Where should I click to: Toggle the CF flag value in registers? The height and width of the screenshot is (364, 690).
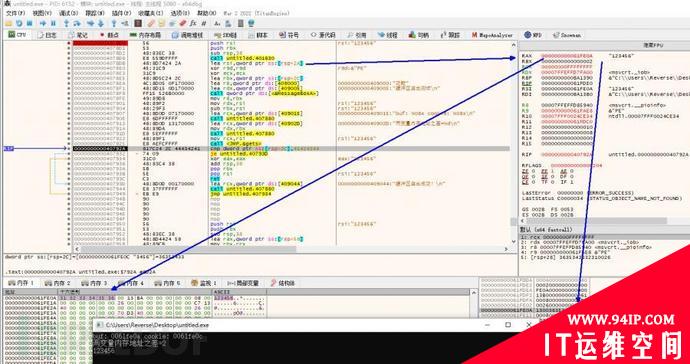tap(532, 183)
